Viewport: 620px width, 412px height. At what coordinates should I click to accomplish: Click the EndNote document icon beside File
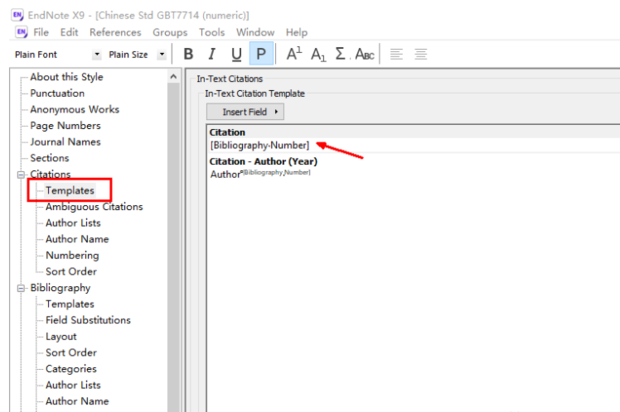pyautogui.click(x=21, y=32)
